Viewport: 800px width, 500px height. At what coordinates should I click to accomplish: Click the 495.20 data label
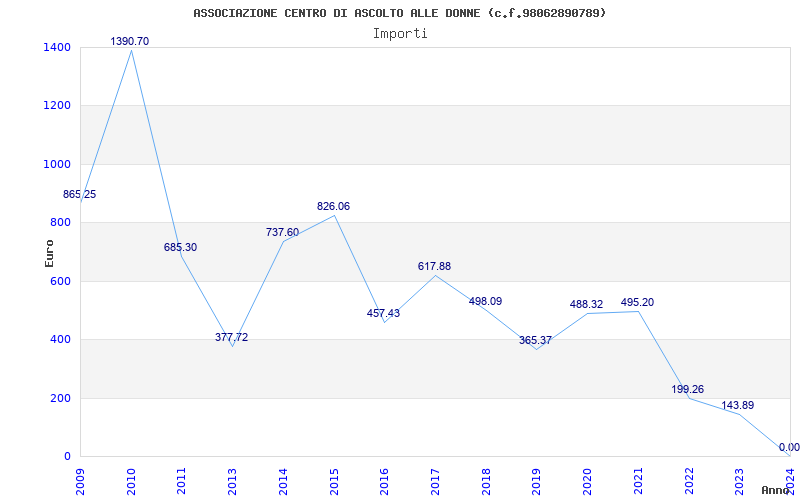[x=637, y=302]
